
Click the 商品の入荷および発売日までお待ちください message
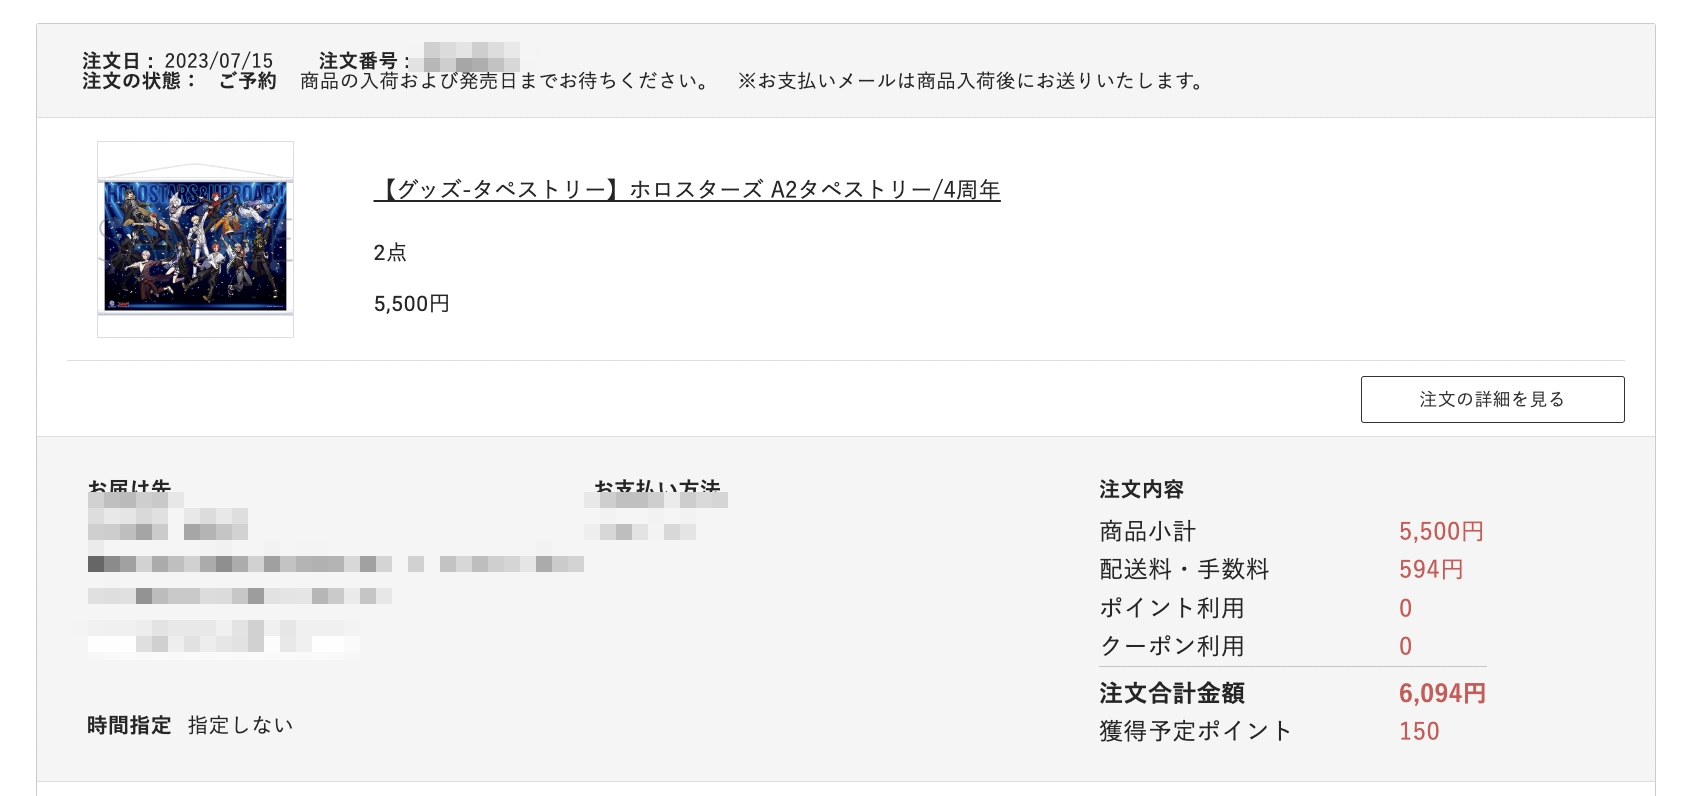click(505, 81)
